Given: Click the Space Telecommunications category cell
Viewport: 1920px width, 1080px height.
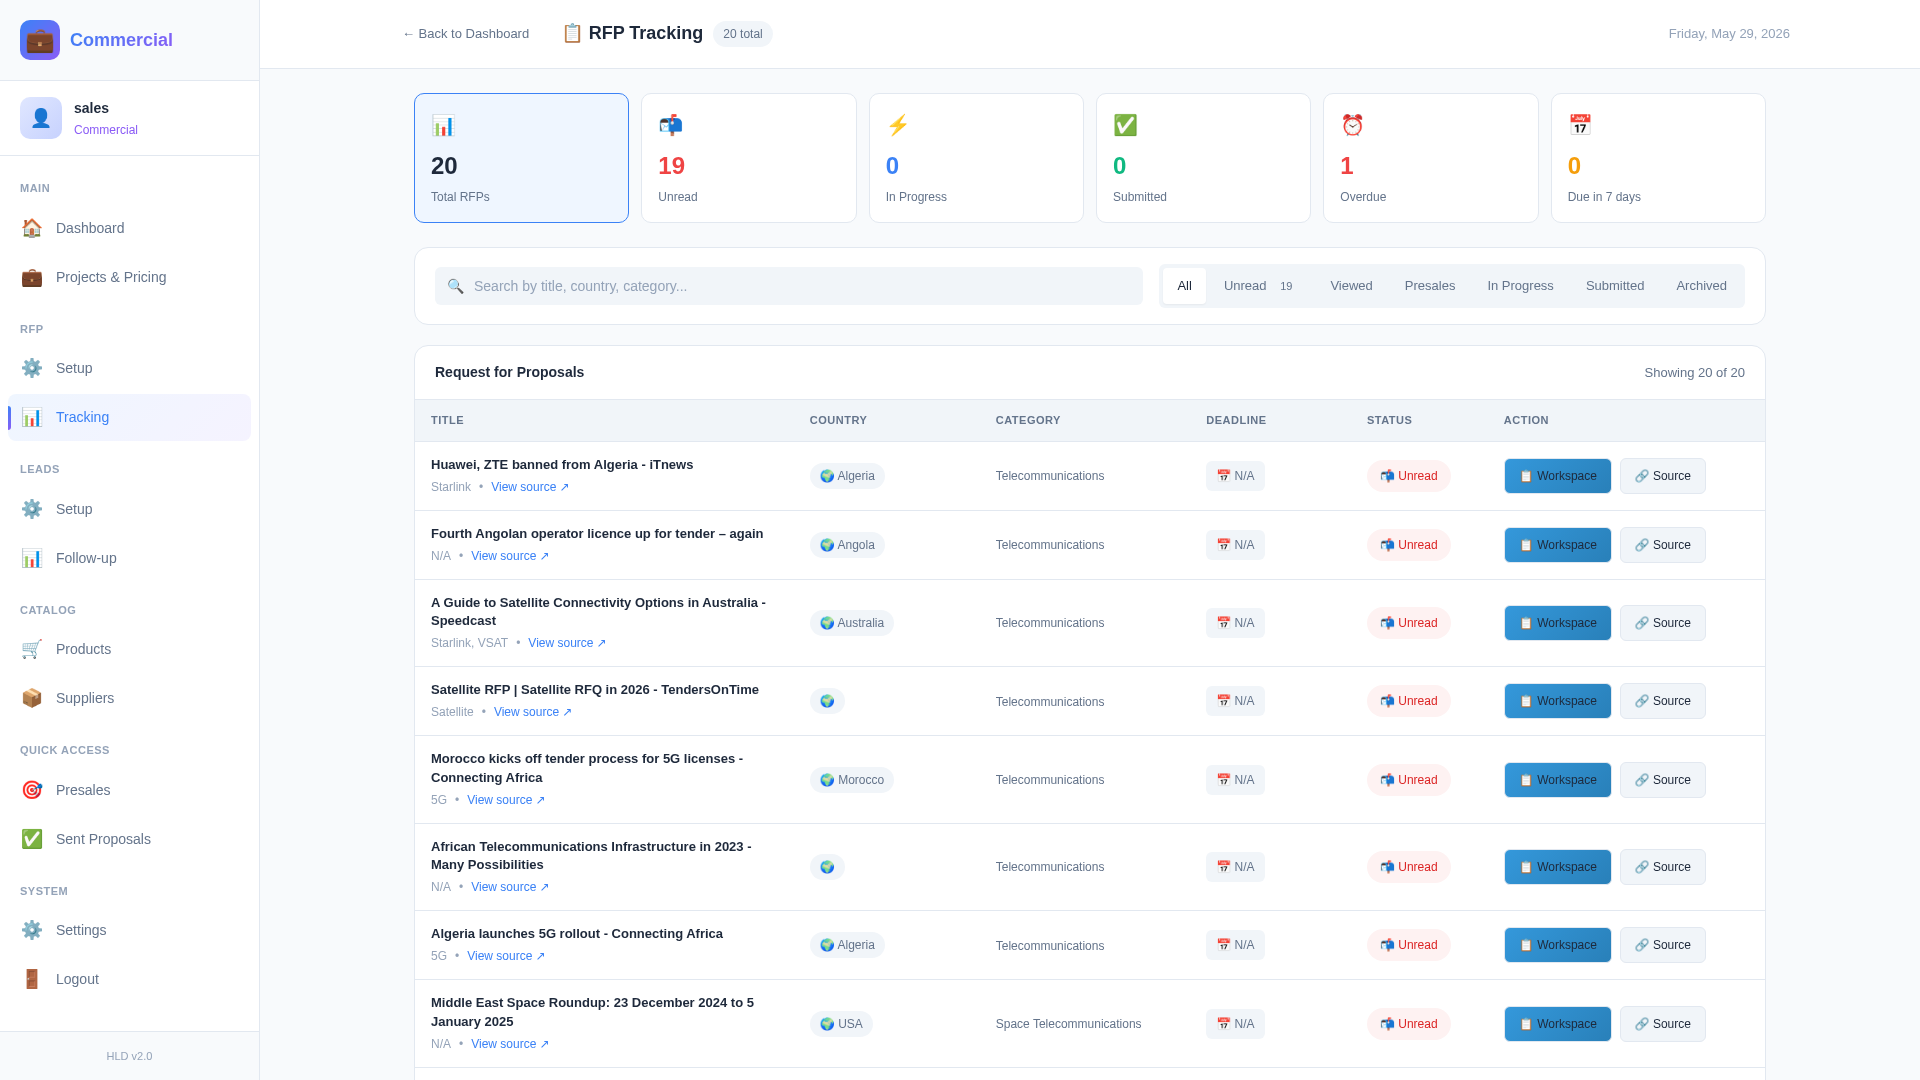Looking at the screenshot, I should tap(1068, 1024).
